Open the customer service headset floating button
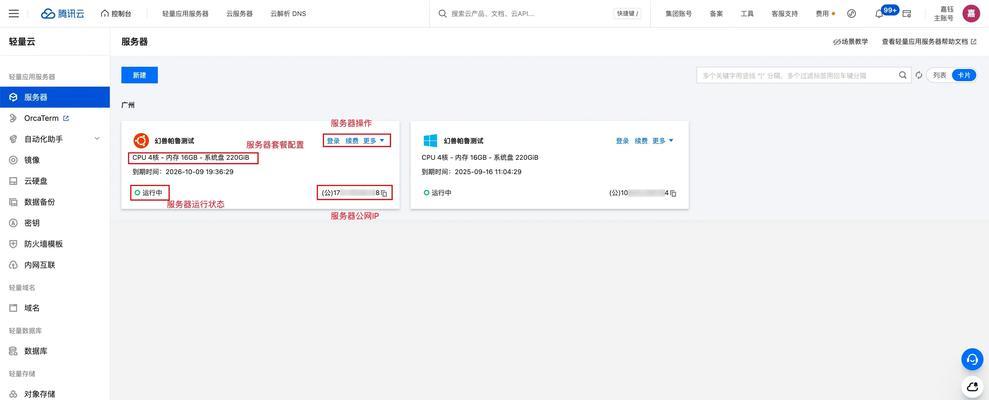 tap(972, 359)
